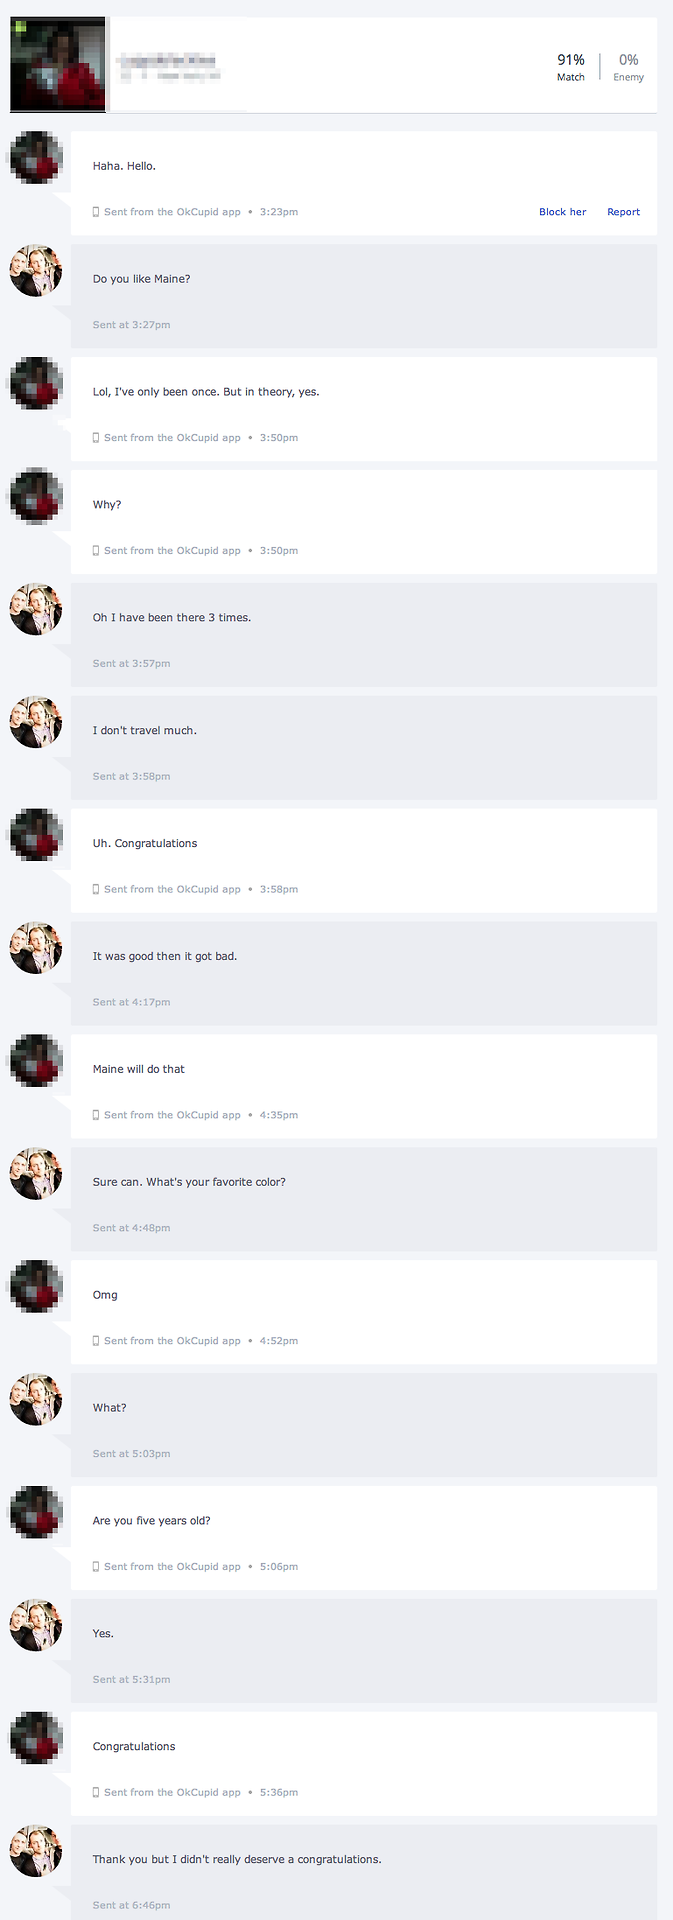This screenshot has height=1920, width=673.
Task: Click avatar beside "I don't travel much."
Action: click(36, 723)
